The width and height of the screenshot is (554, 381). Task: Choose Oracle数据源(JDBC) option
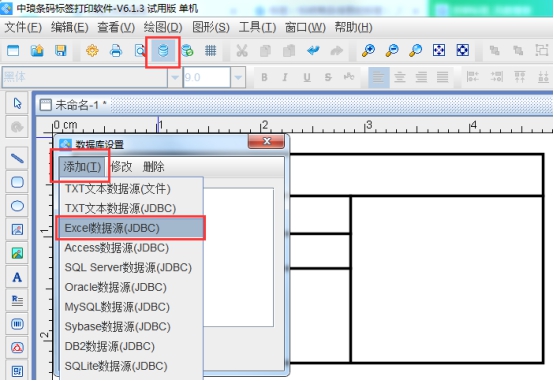(131, 287)
